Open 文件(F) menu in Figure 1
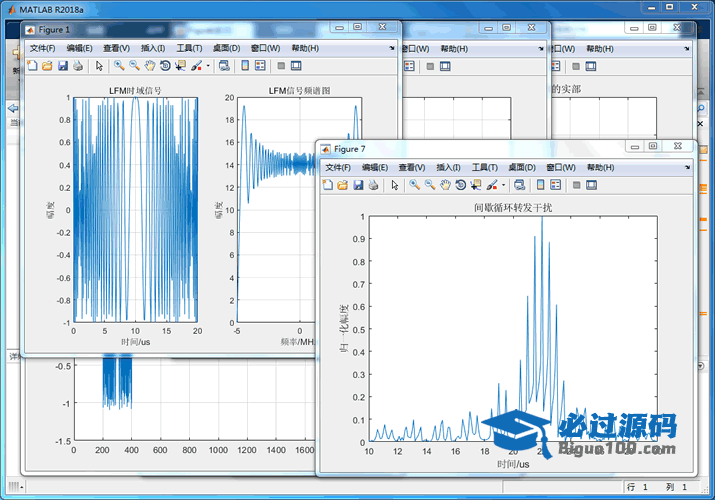The image size is (715, 500). pyautogui.click(x=42, y=48)
